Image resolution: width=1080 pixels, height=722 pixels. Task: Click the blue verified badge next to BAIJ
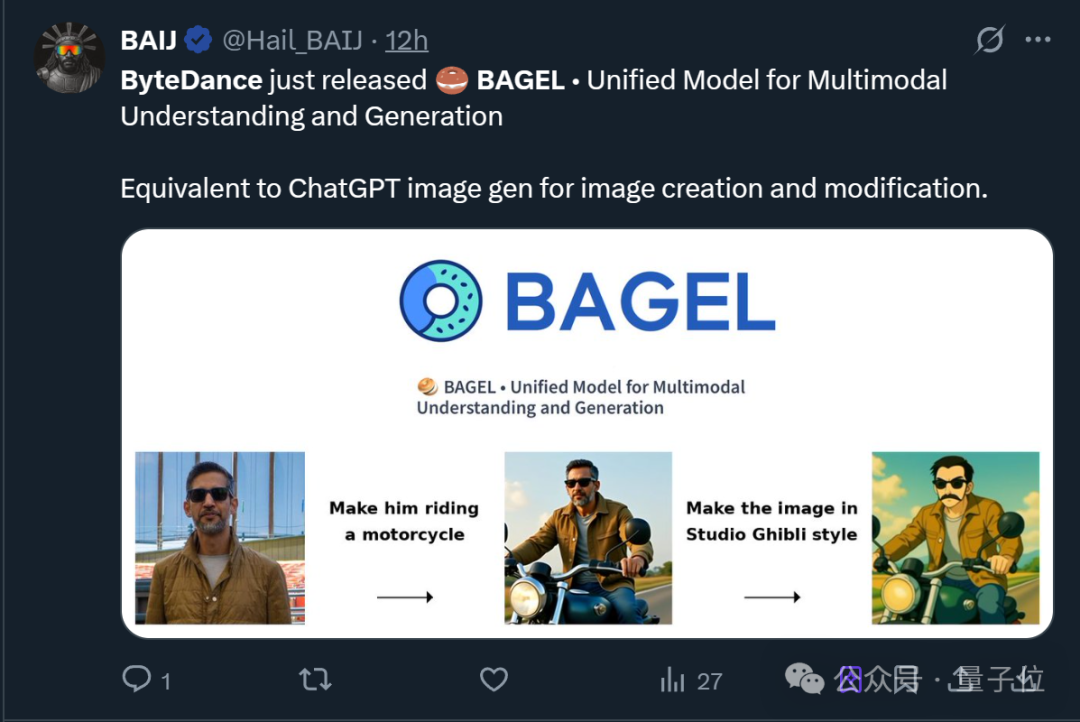(x=198, y=40)
